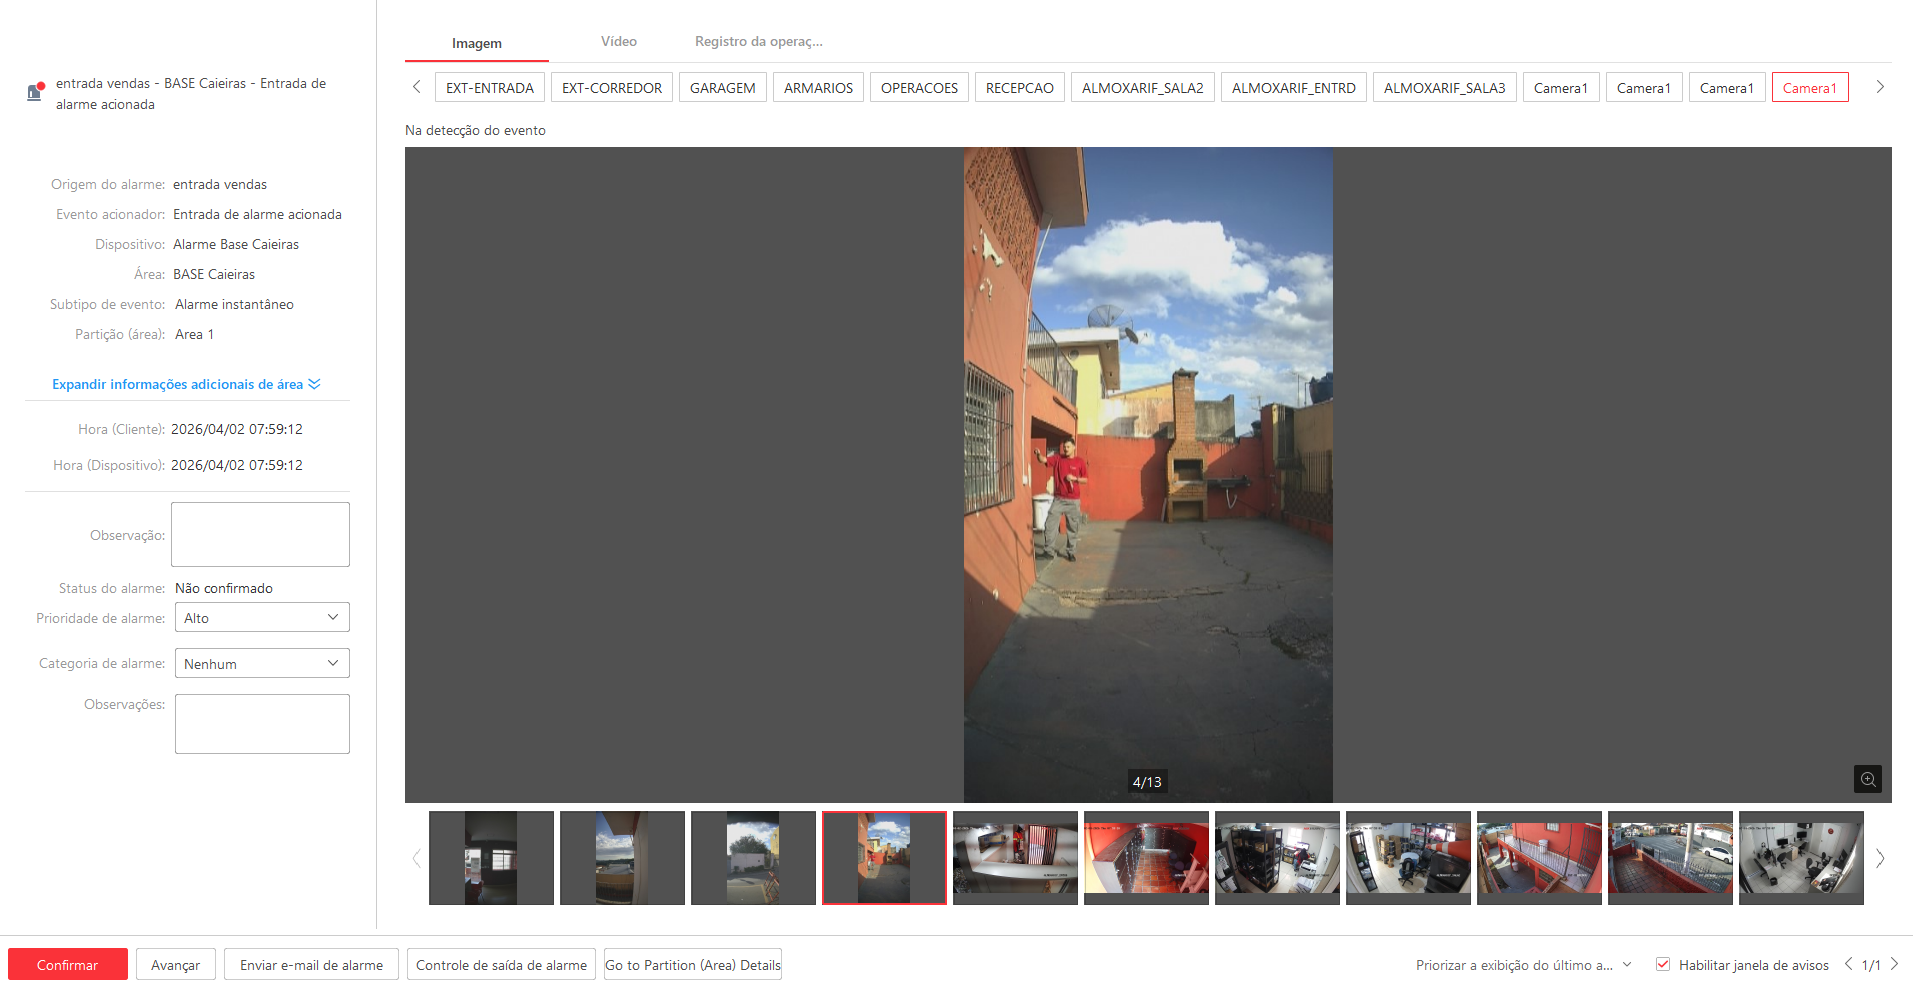Image resolution: width=1913 pixels, height=987 pixels.
Task: Open the Registro da operação tab
Action: tap(758, 42)
